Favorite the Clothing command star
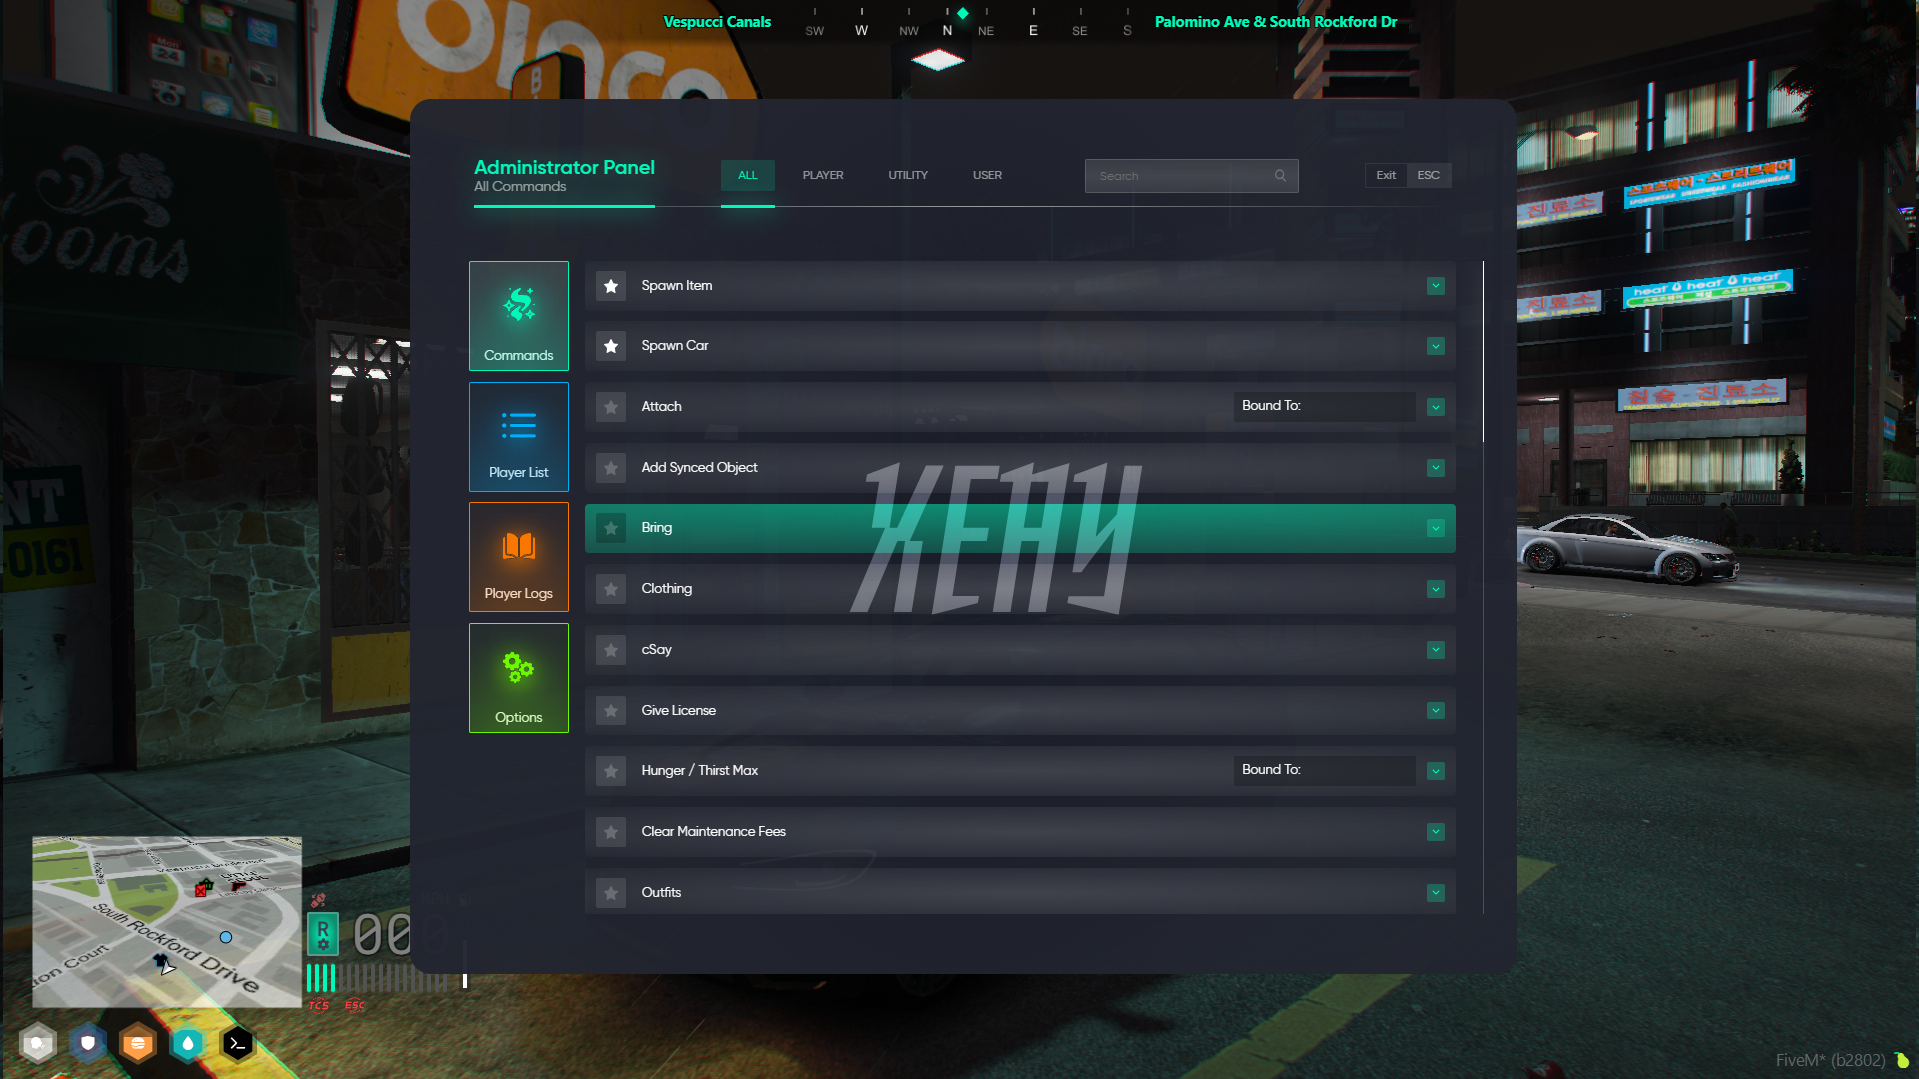This screenshot has height=1079, width=1919. pos(611,589)
